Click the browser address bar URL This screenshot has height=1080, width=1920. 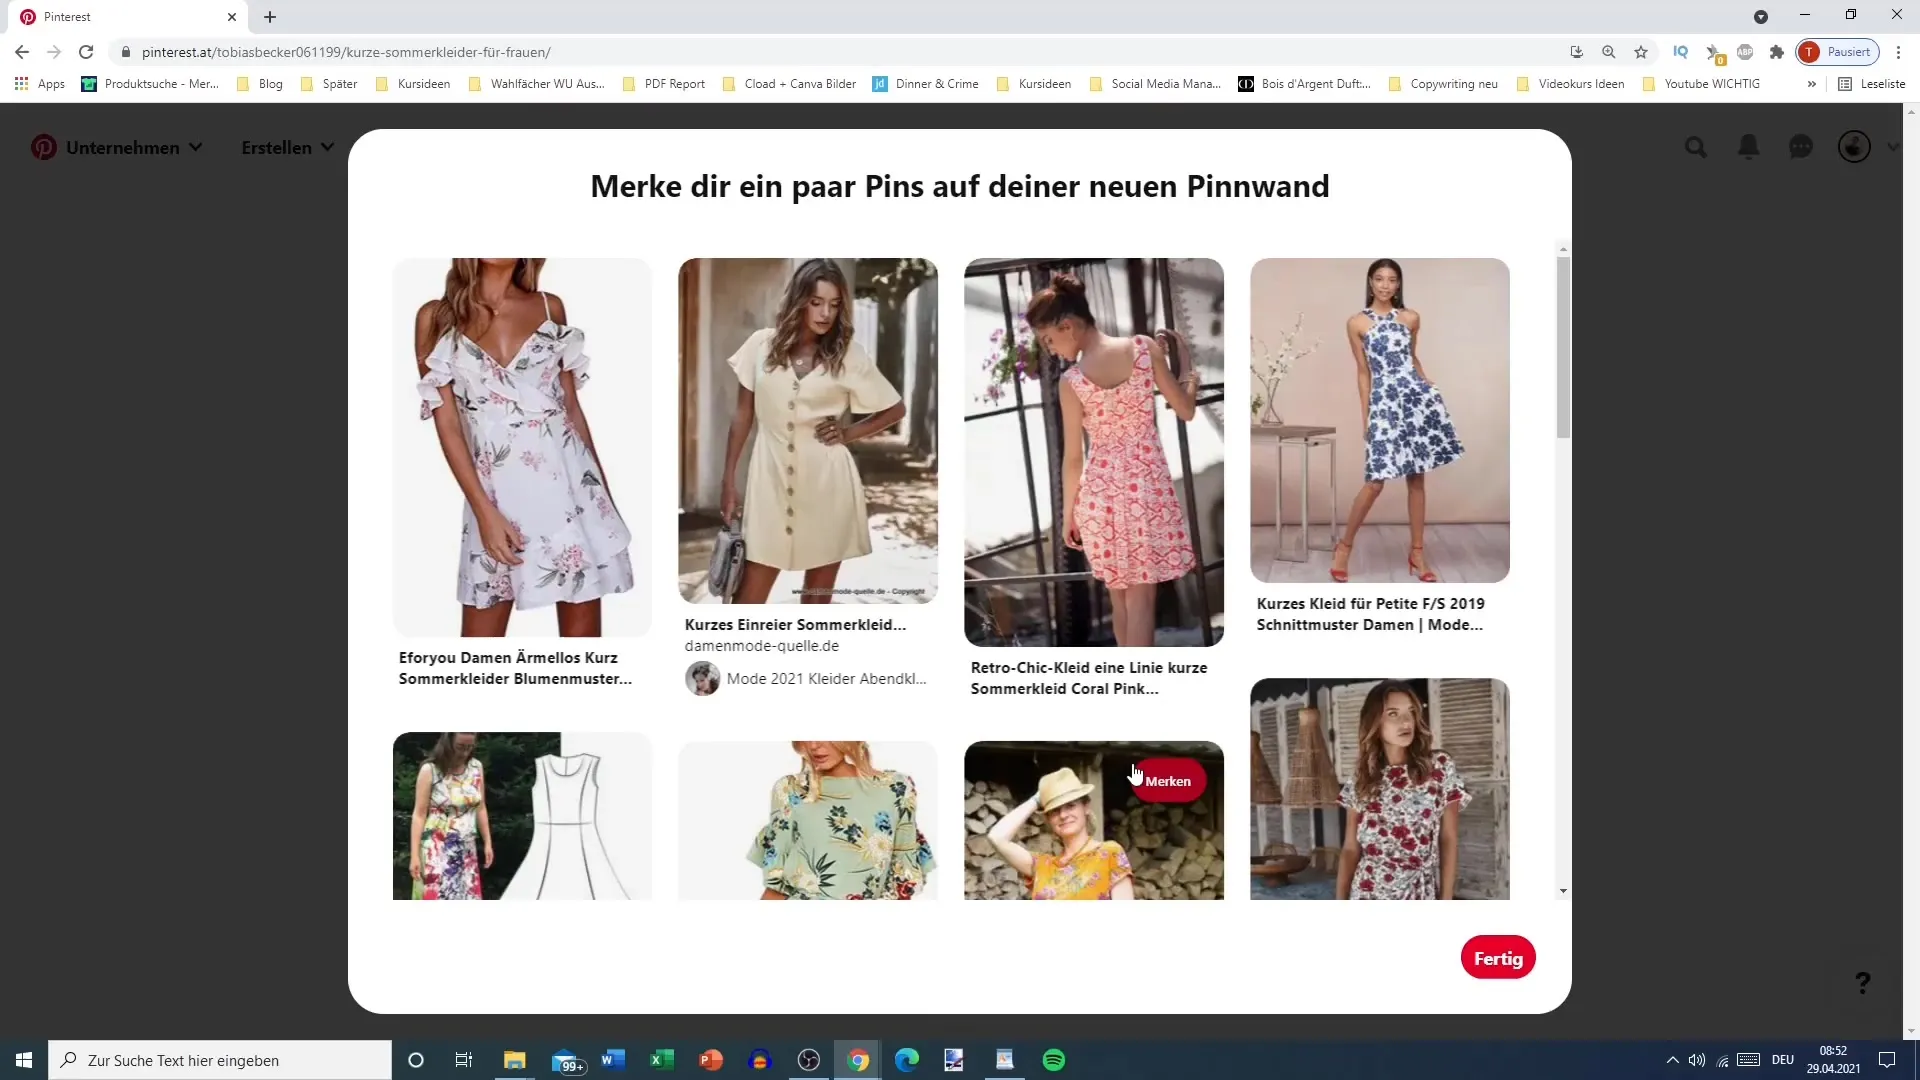(x=346, y=52)
